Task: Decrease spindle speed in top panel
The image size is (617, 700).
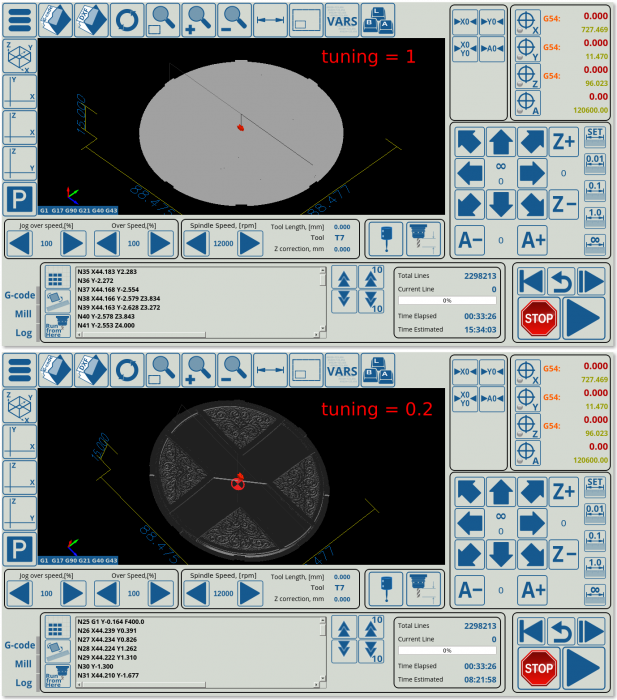Action: [196, 243]
